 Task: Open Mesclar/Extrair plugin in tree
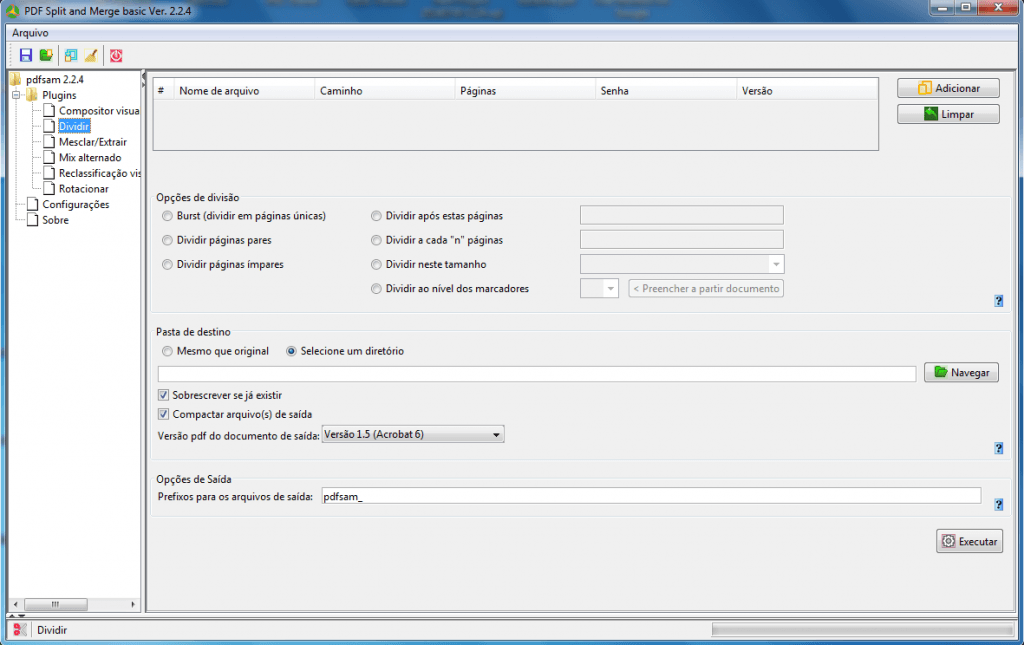(x=93, y=142)
